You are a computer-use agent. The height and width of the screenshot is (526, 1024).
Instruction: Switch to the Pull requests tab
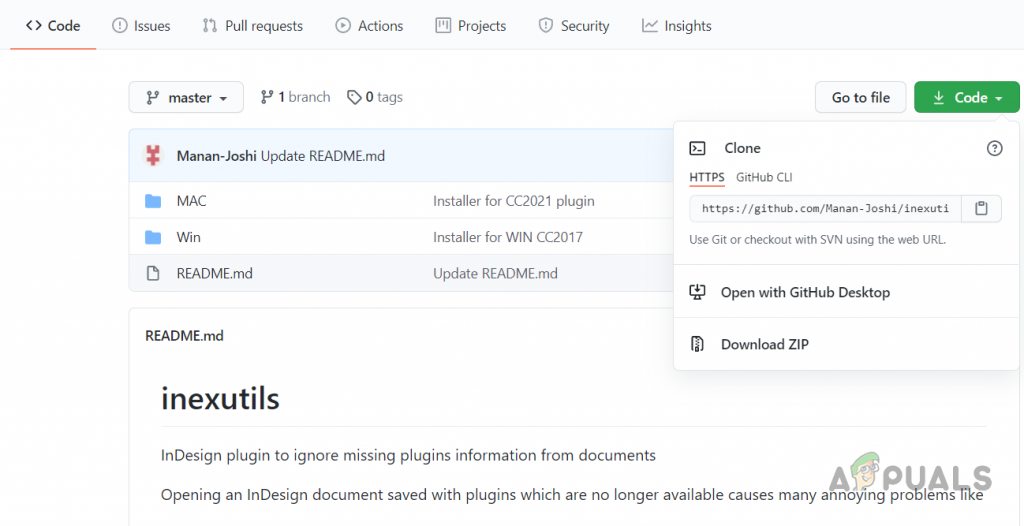click(x=252, y=26)
